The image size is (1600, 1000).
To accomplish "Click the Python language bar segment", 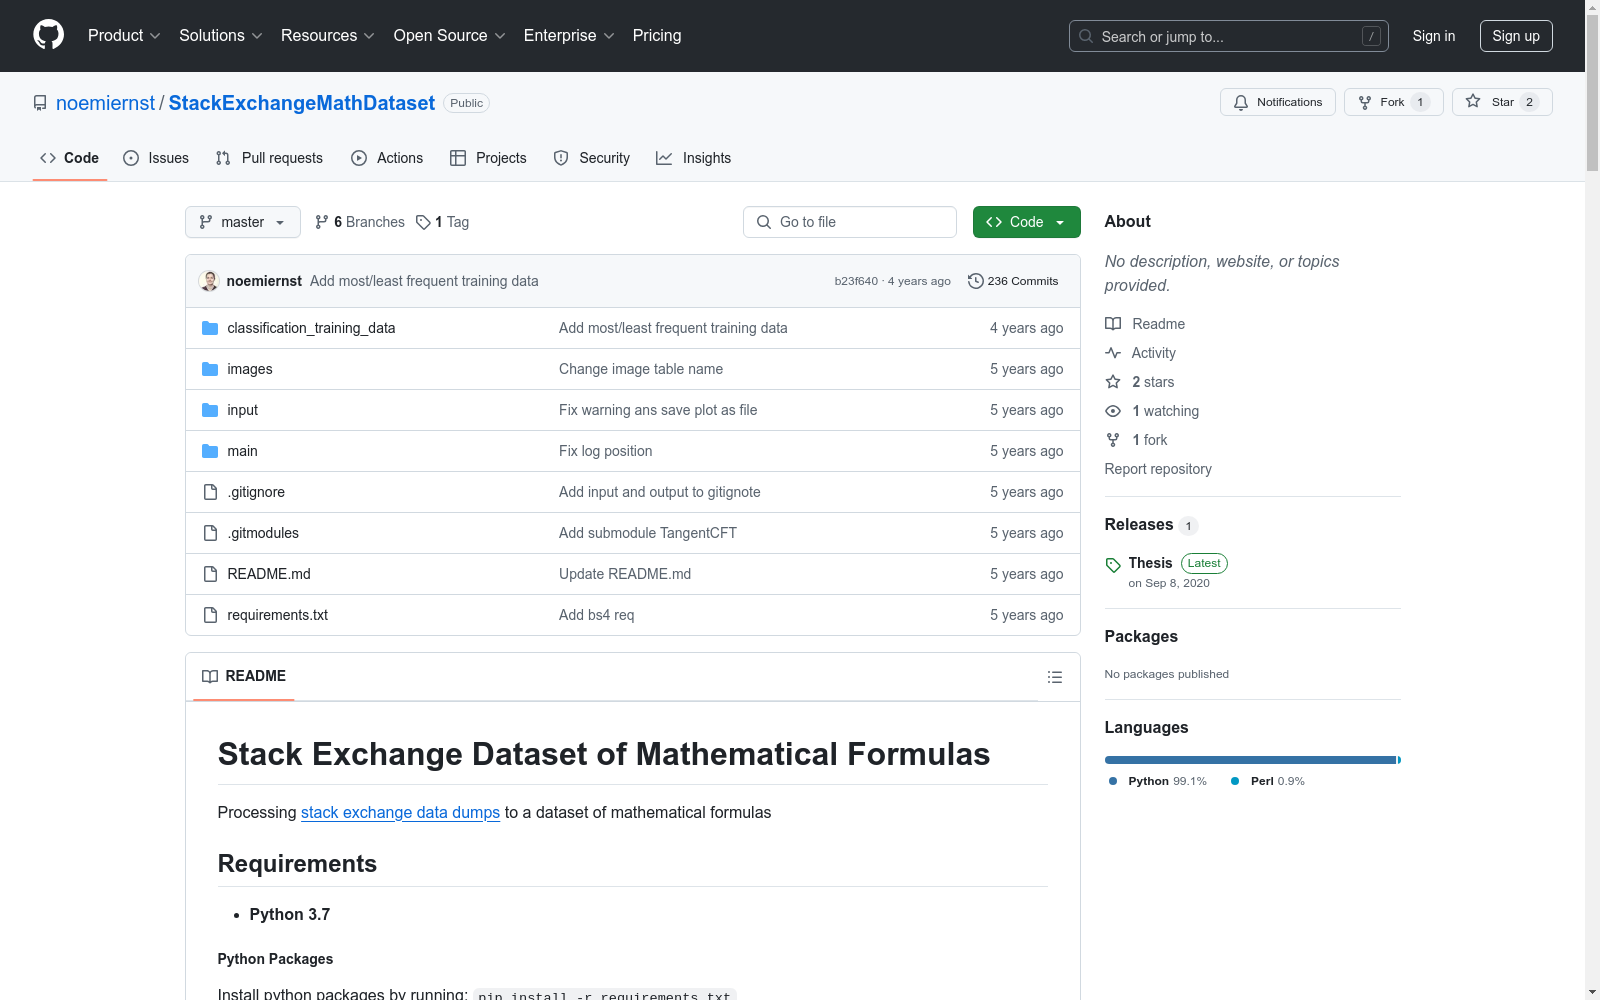I will [x=1250, y=760].
